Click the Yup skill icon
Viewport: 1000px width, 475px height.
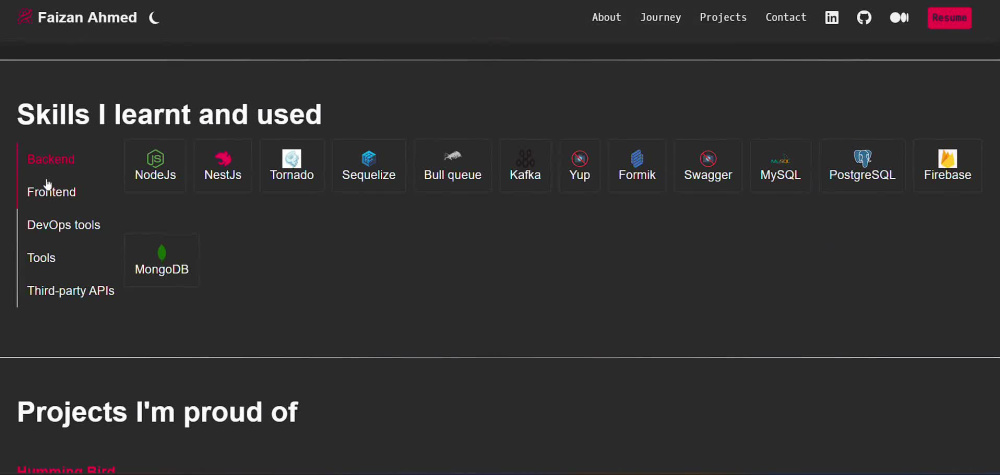(x=579, y=158)
